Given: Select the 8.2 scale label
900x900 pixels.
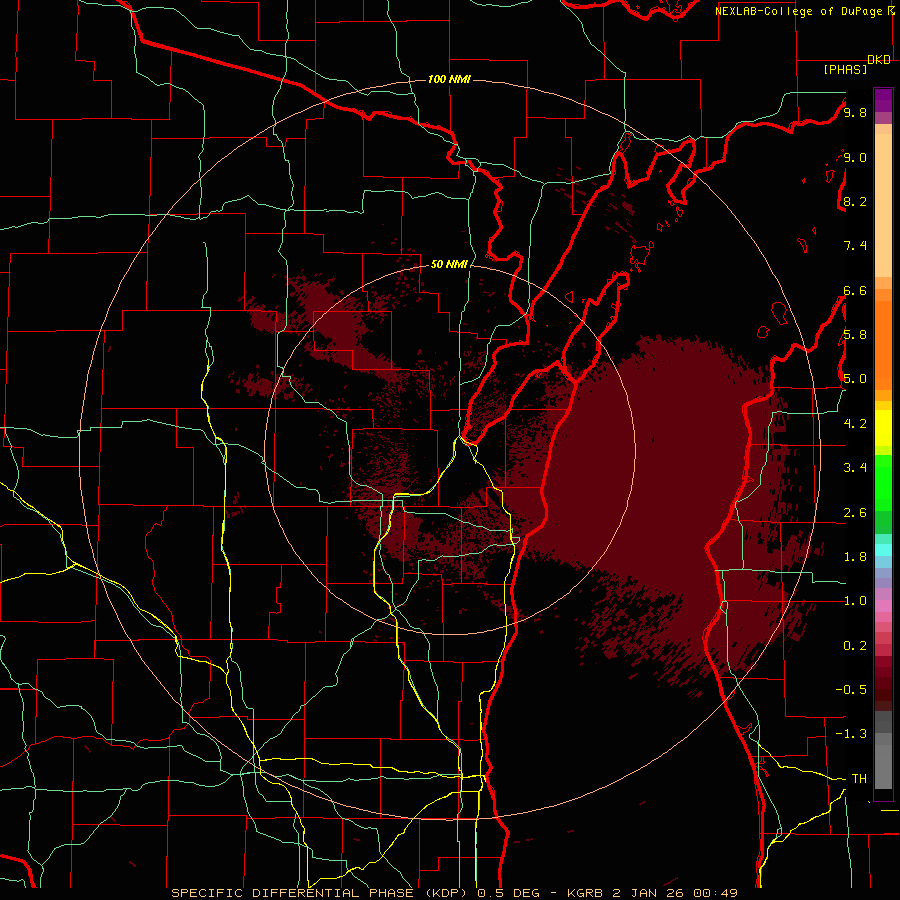Looking at the screenshot, I should (x=855, y=201).
